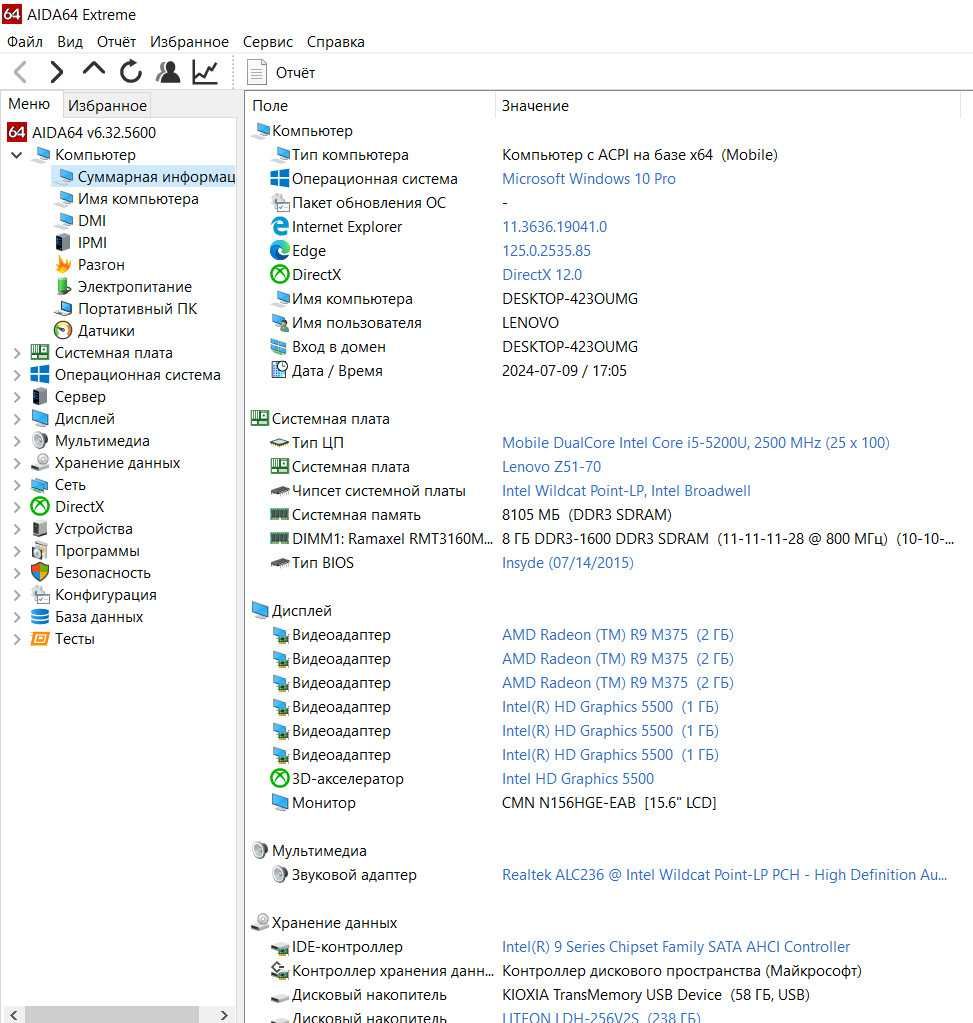Open the Избранное menu in menu bar
The image size is (973, 1023).
189,42
